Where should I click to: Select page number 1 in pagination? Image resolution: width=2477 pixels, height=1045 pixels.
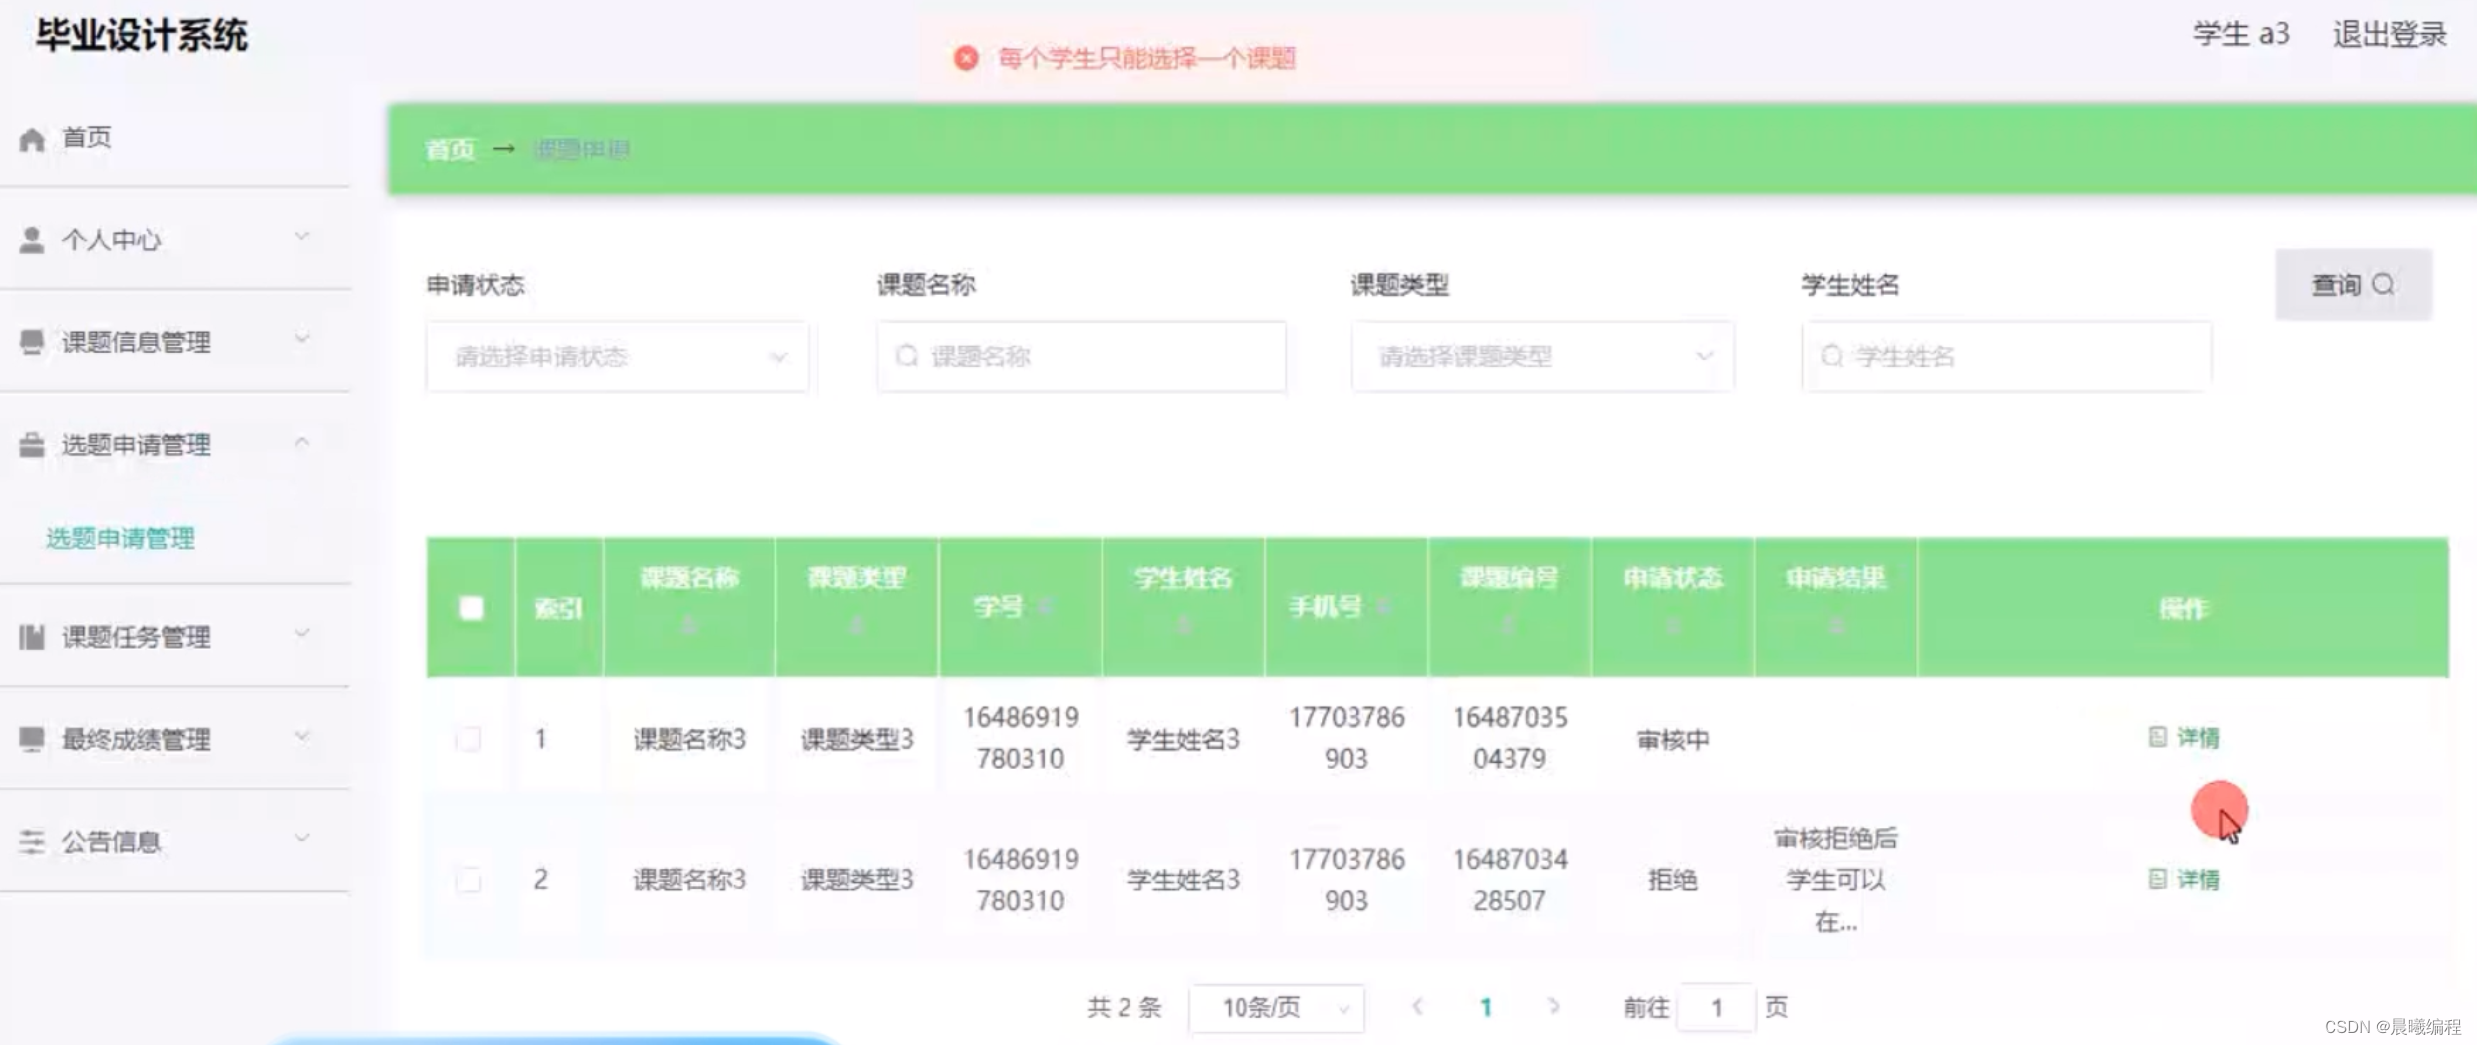tap(1486, 1008)
